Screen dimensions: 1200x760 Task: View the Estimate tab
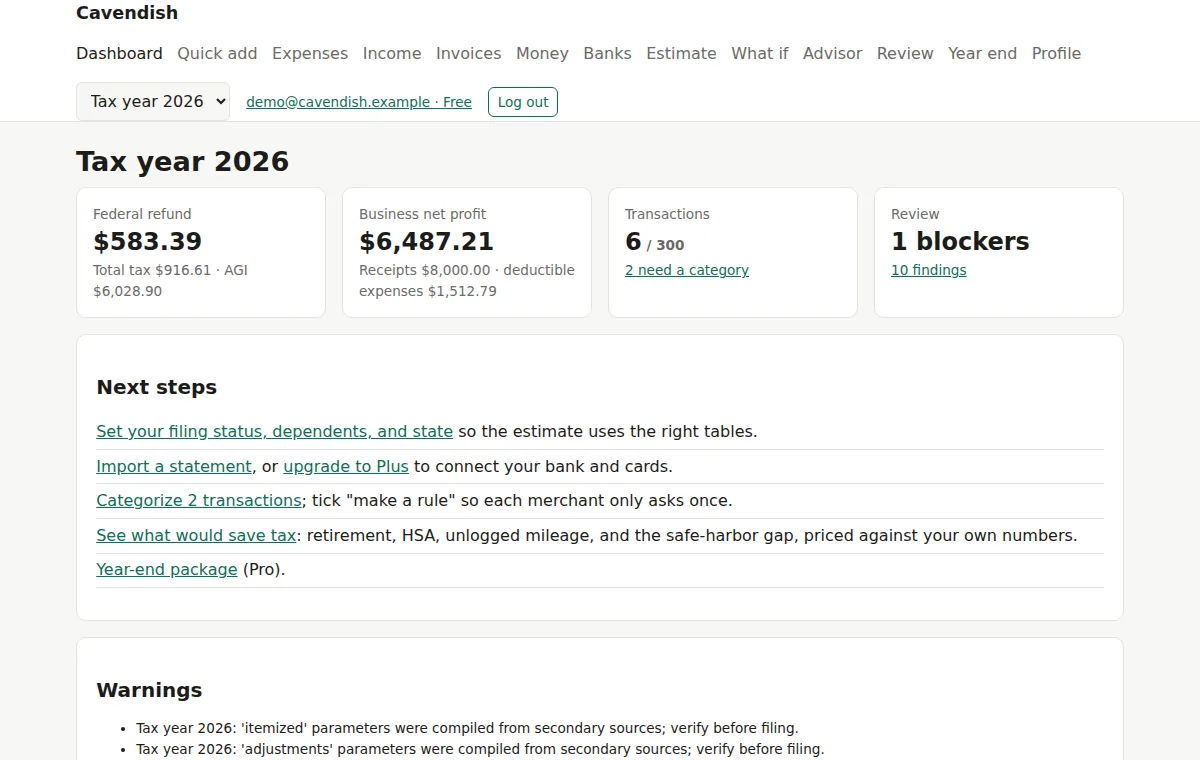coord(681,53)
